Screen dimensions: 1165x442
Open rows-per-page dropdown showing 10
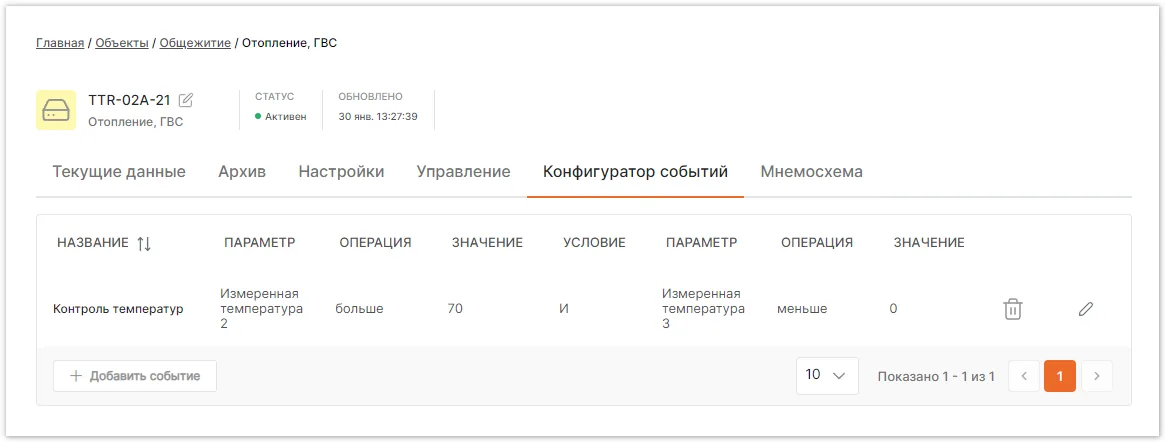pyautogui.click(x=827, y=375)
